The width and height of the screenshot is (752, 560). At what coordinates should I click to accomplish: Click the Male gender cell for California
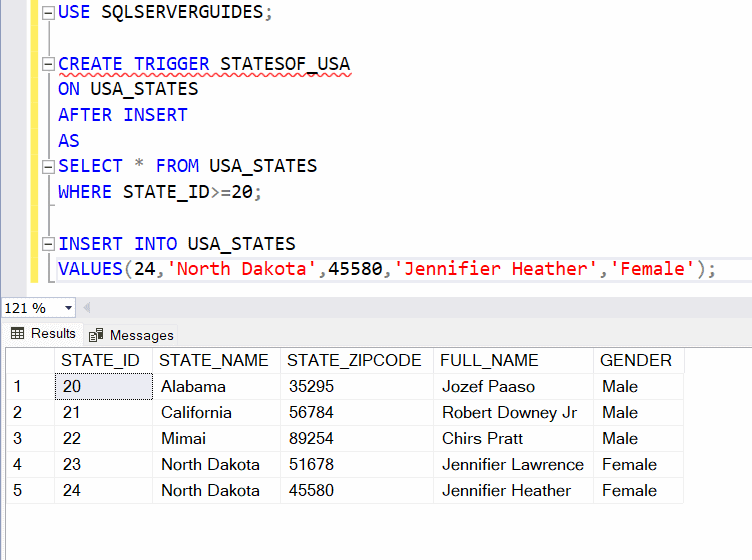tap(638, 412)
